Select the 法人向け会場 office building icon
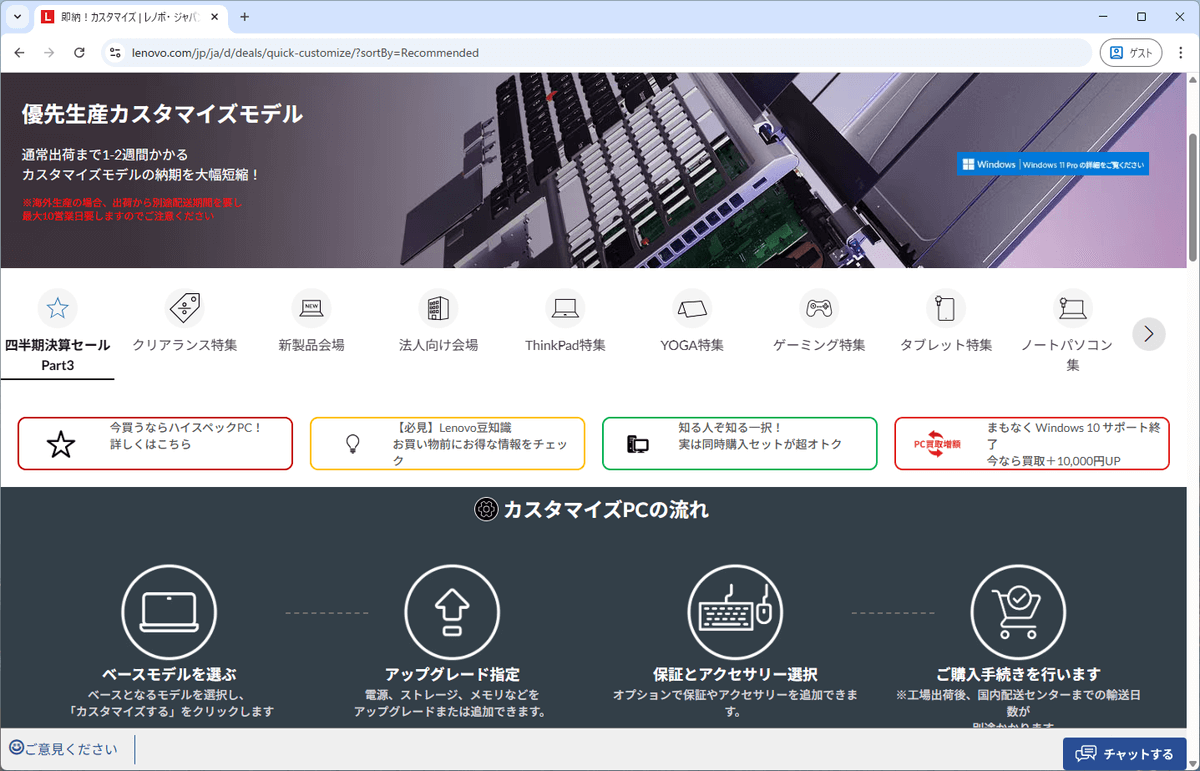The image size is (1200, 771). (x=438, y=308)
